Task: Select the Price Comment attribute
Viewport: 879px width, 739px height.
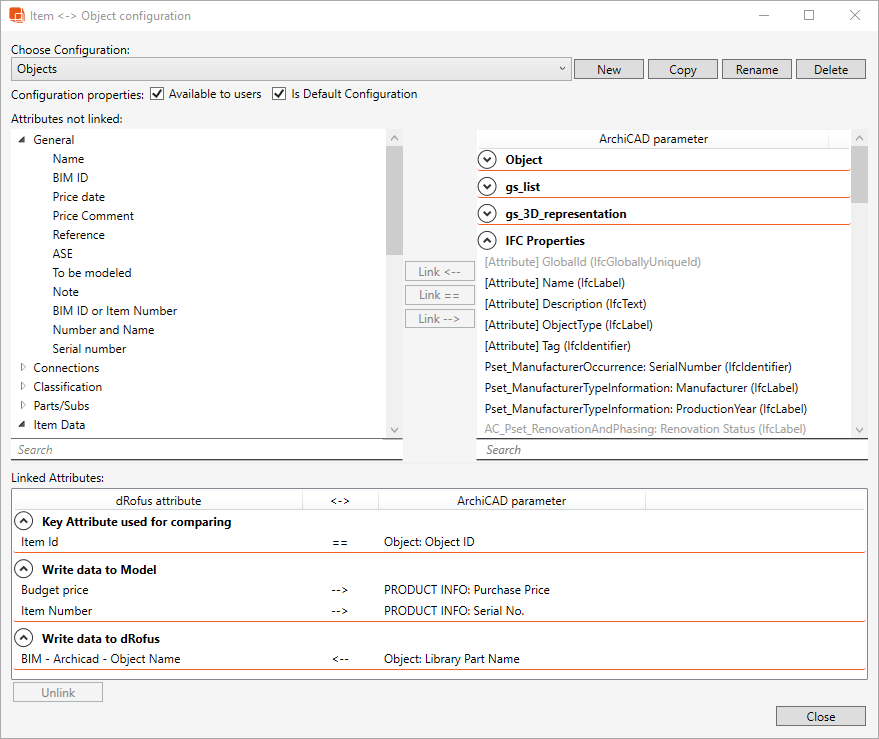Action: (93, 216)
